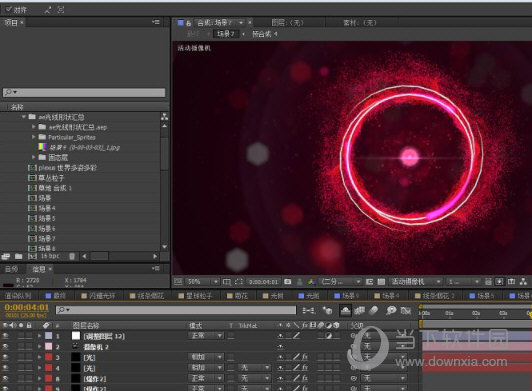Click viewer timecode 0:00:04:01 button
The width and height of the screenshot is (532, 391).
pyautogui.click(x=263, y=282)
